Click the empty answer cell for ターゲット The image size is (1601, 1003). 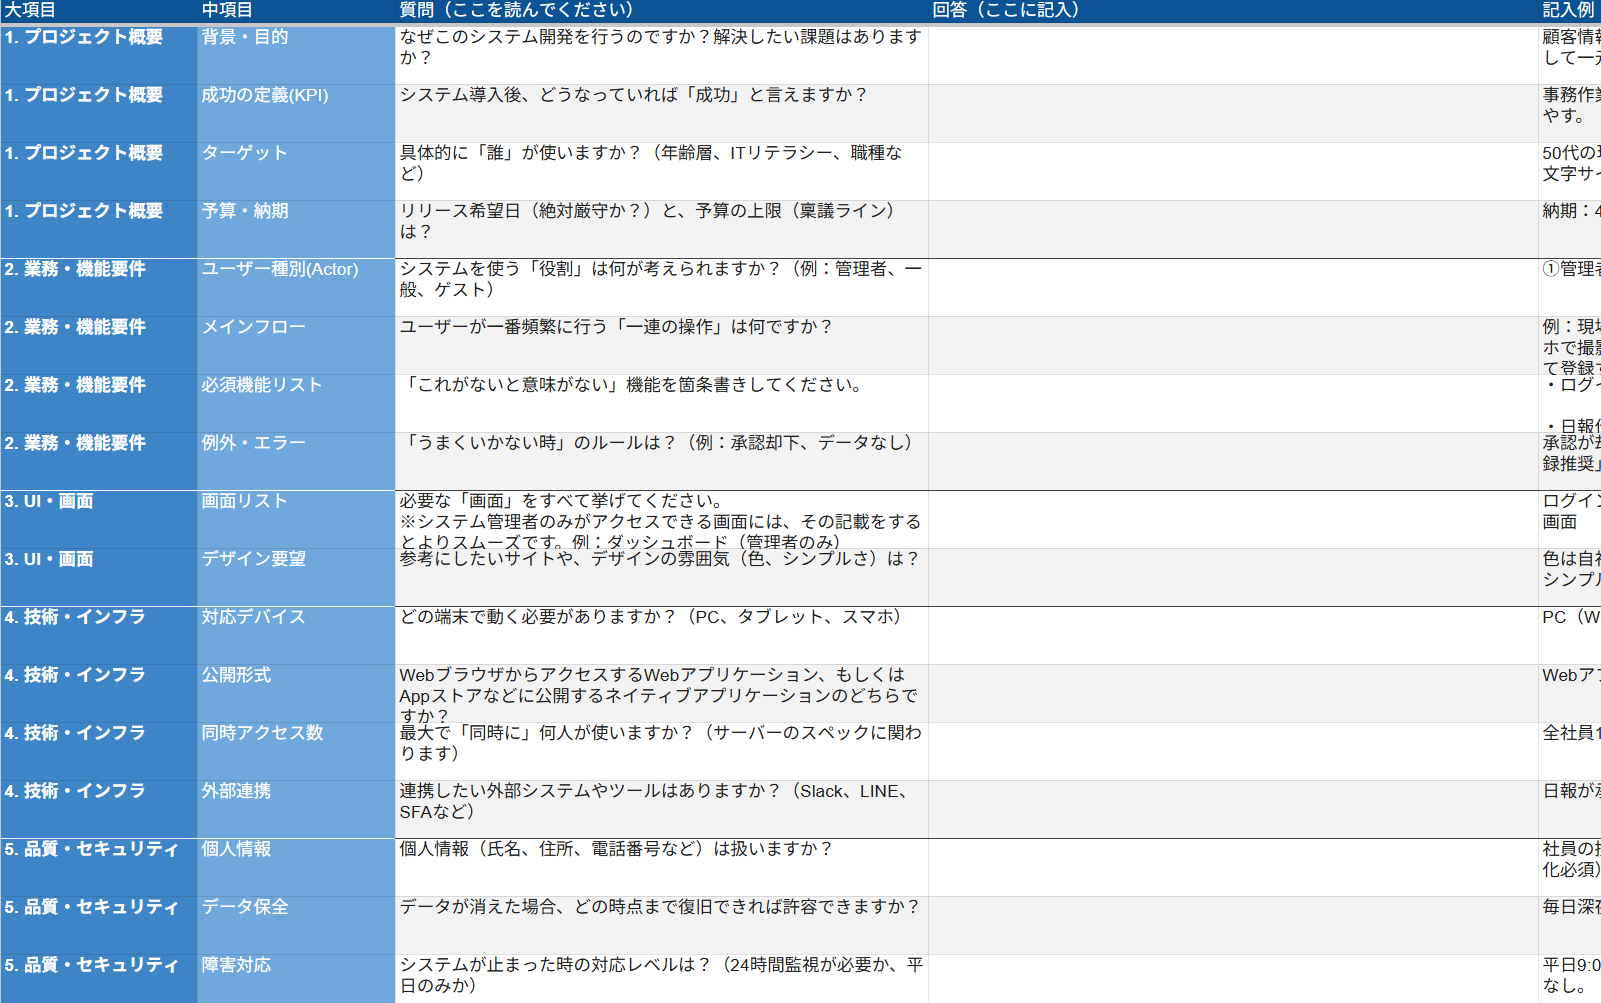(1232, 172)
